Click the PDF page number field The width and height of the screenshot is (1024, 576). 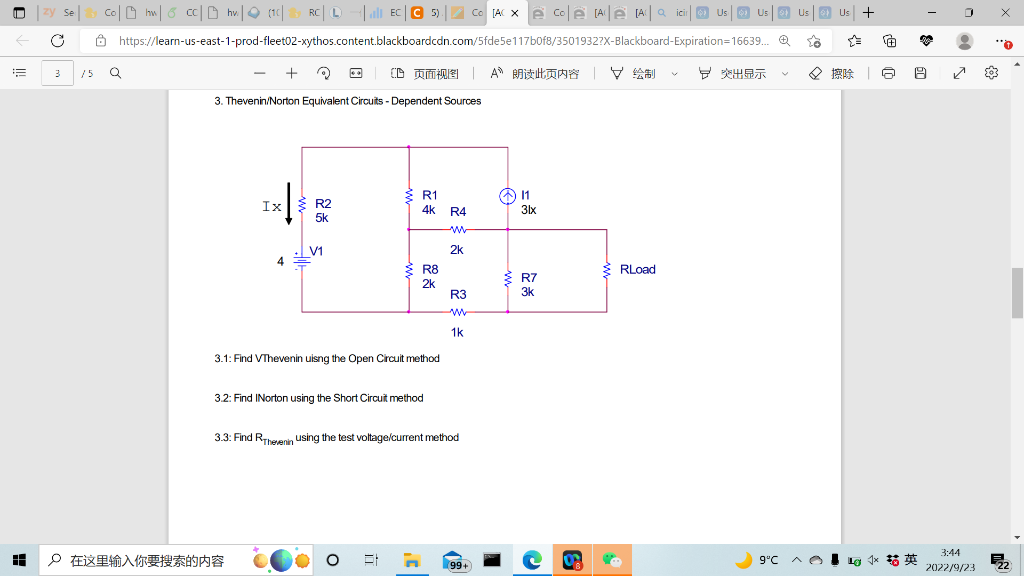[x=57, y=73]
